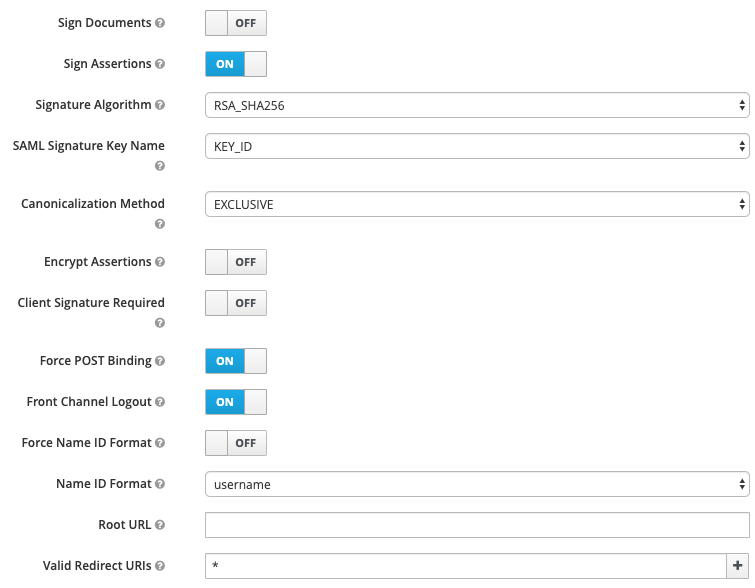Enable Force Name ID Format toggle
Screen dimensions: 755x588
236,443
